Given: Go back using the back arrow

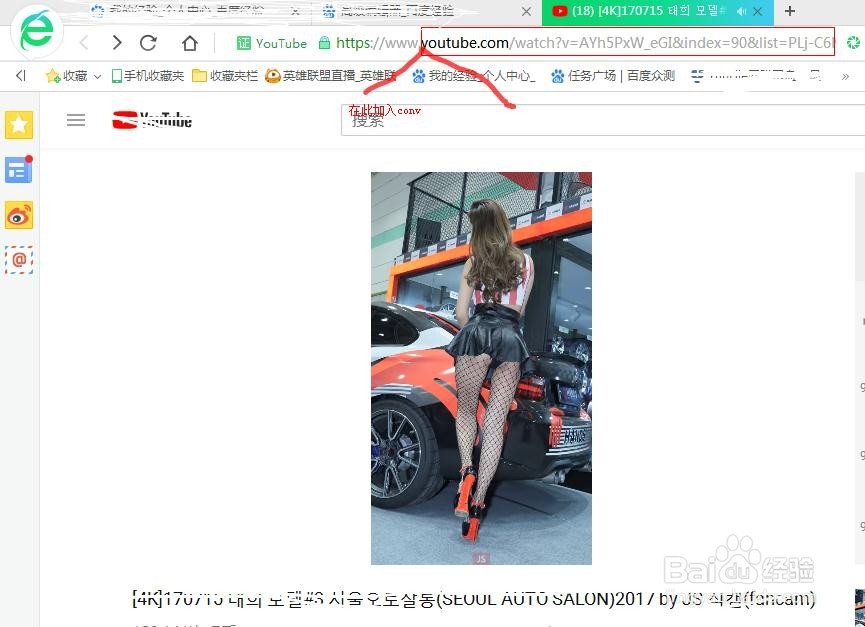Looking at the screenshot, I should point(84,42).
